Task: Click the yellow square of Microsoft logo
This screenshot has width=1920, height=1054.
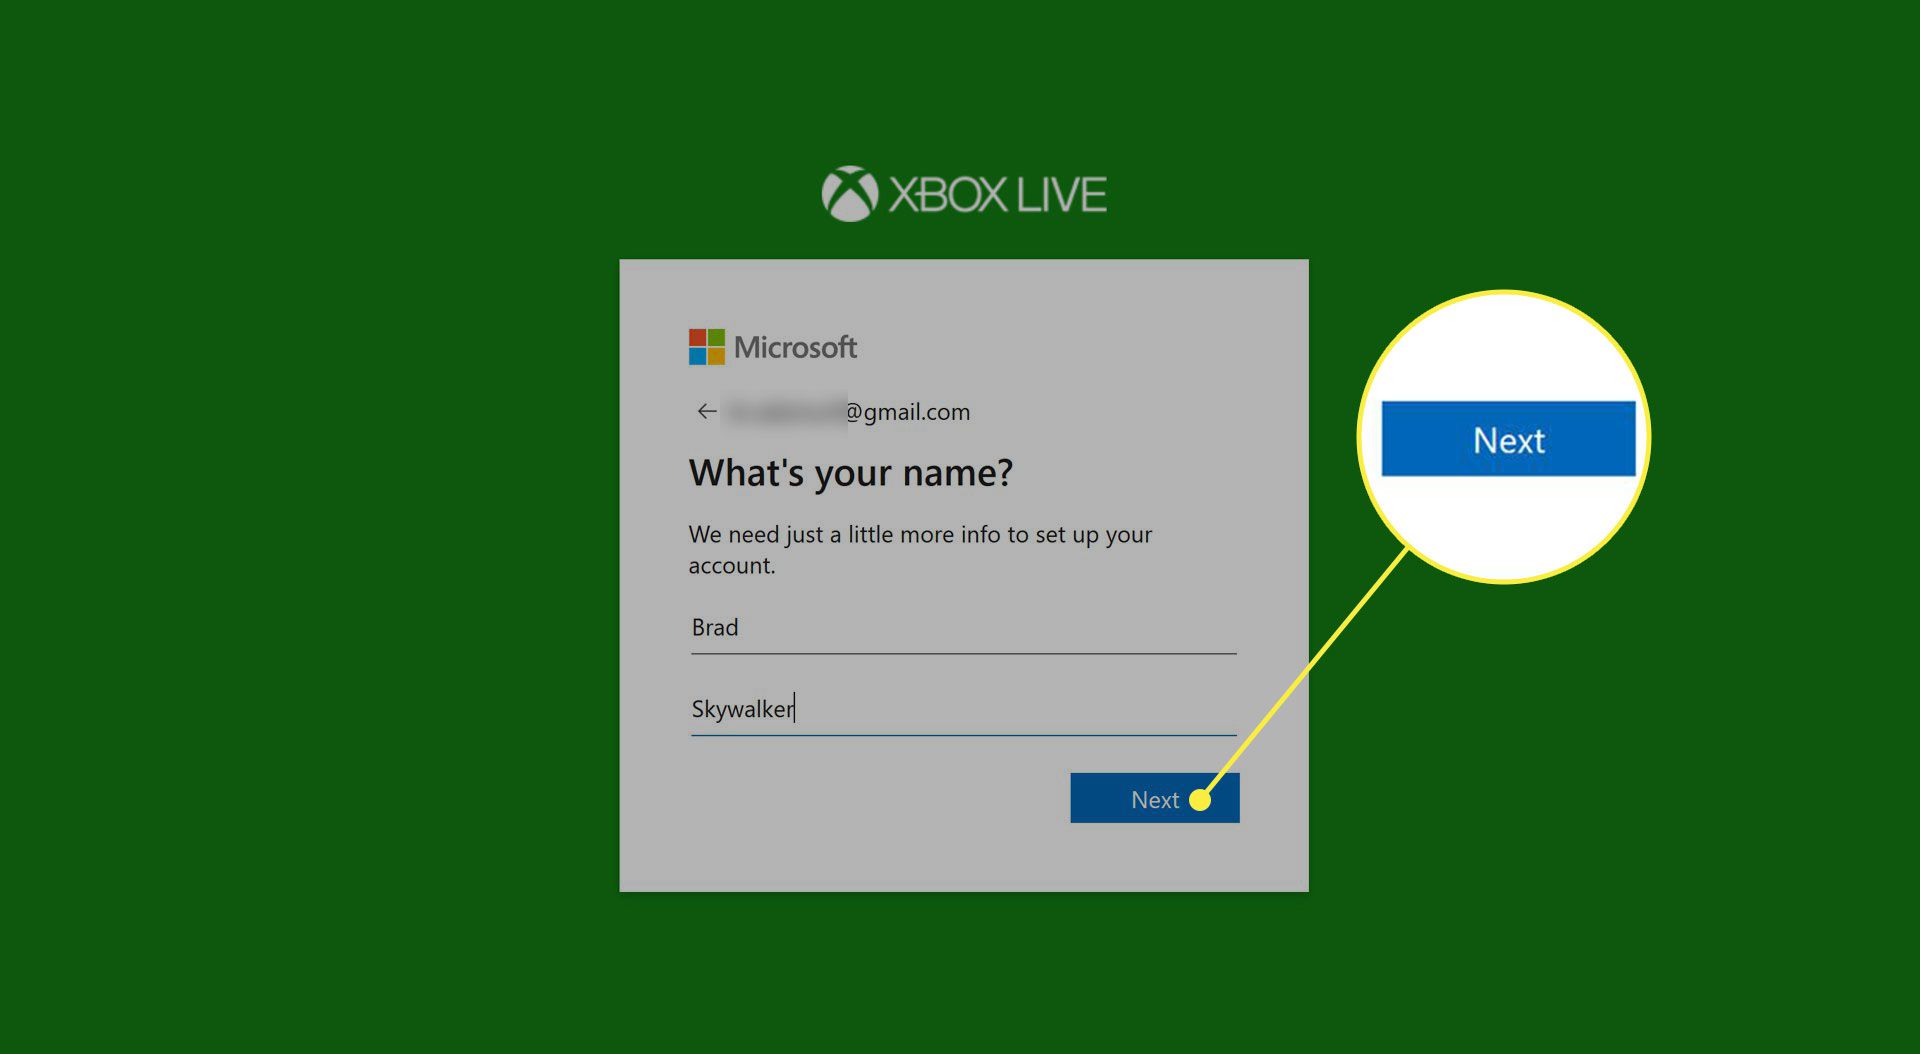Action: click(716, 356)
